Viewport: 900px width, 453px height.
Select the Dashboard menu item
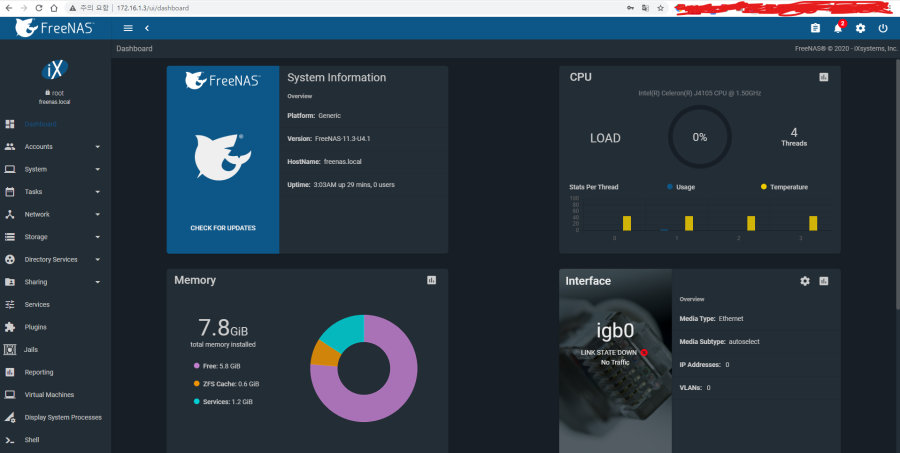click(x=55, y=124)
